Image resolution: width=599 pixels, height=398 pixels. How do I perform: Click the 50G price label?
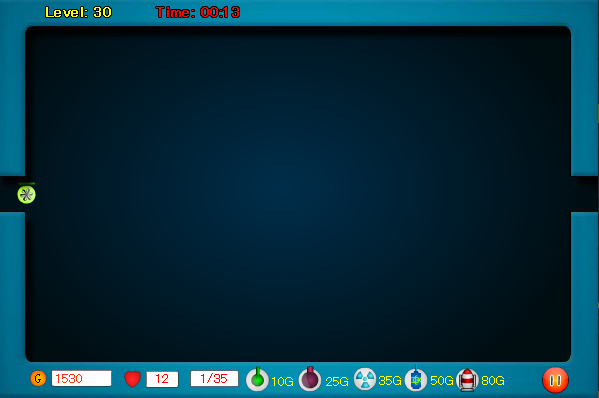[x=442, y=380]
